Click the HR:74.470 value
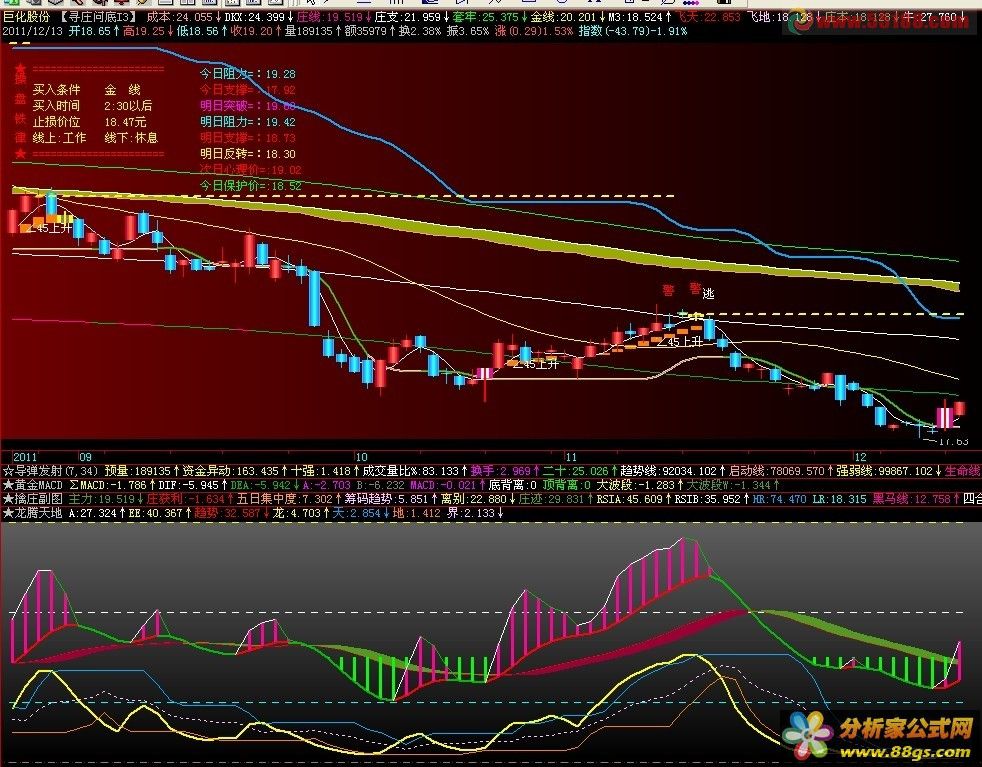The height and width of the screenshot is (767, 982). pyautogui.click(x=779, y=499)
